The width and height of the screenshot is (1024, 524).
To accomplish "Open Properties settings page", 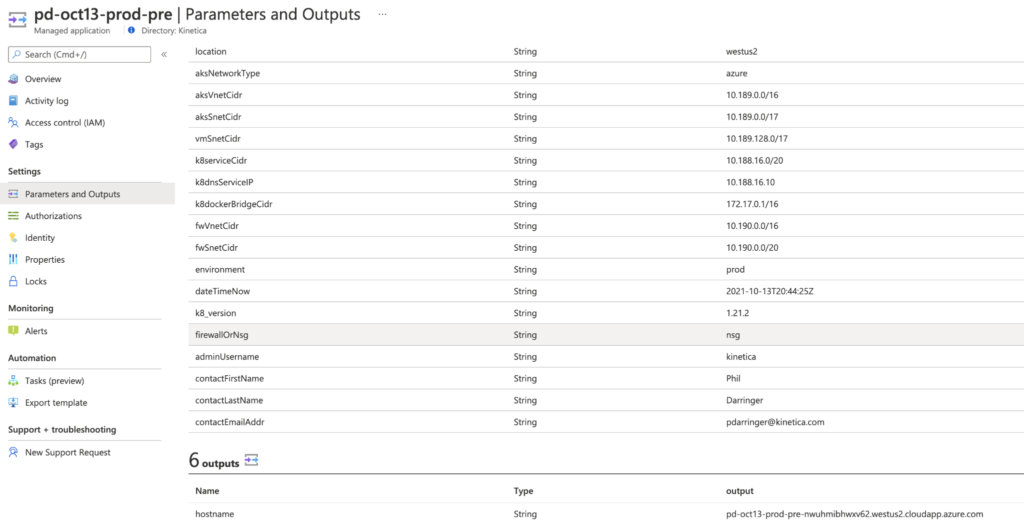I will pyautogui.click(x=45, y=259).
